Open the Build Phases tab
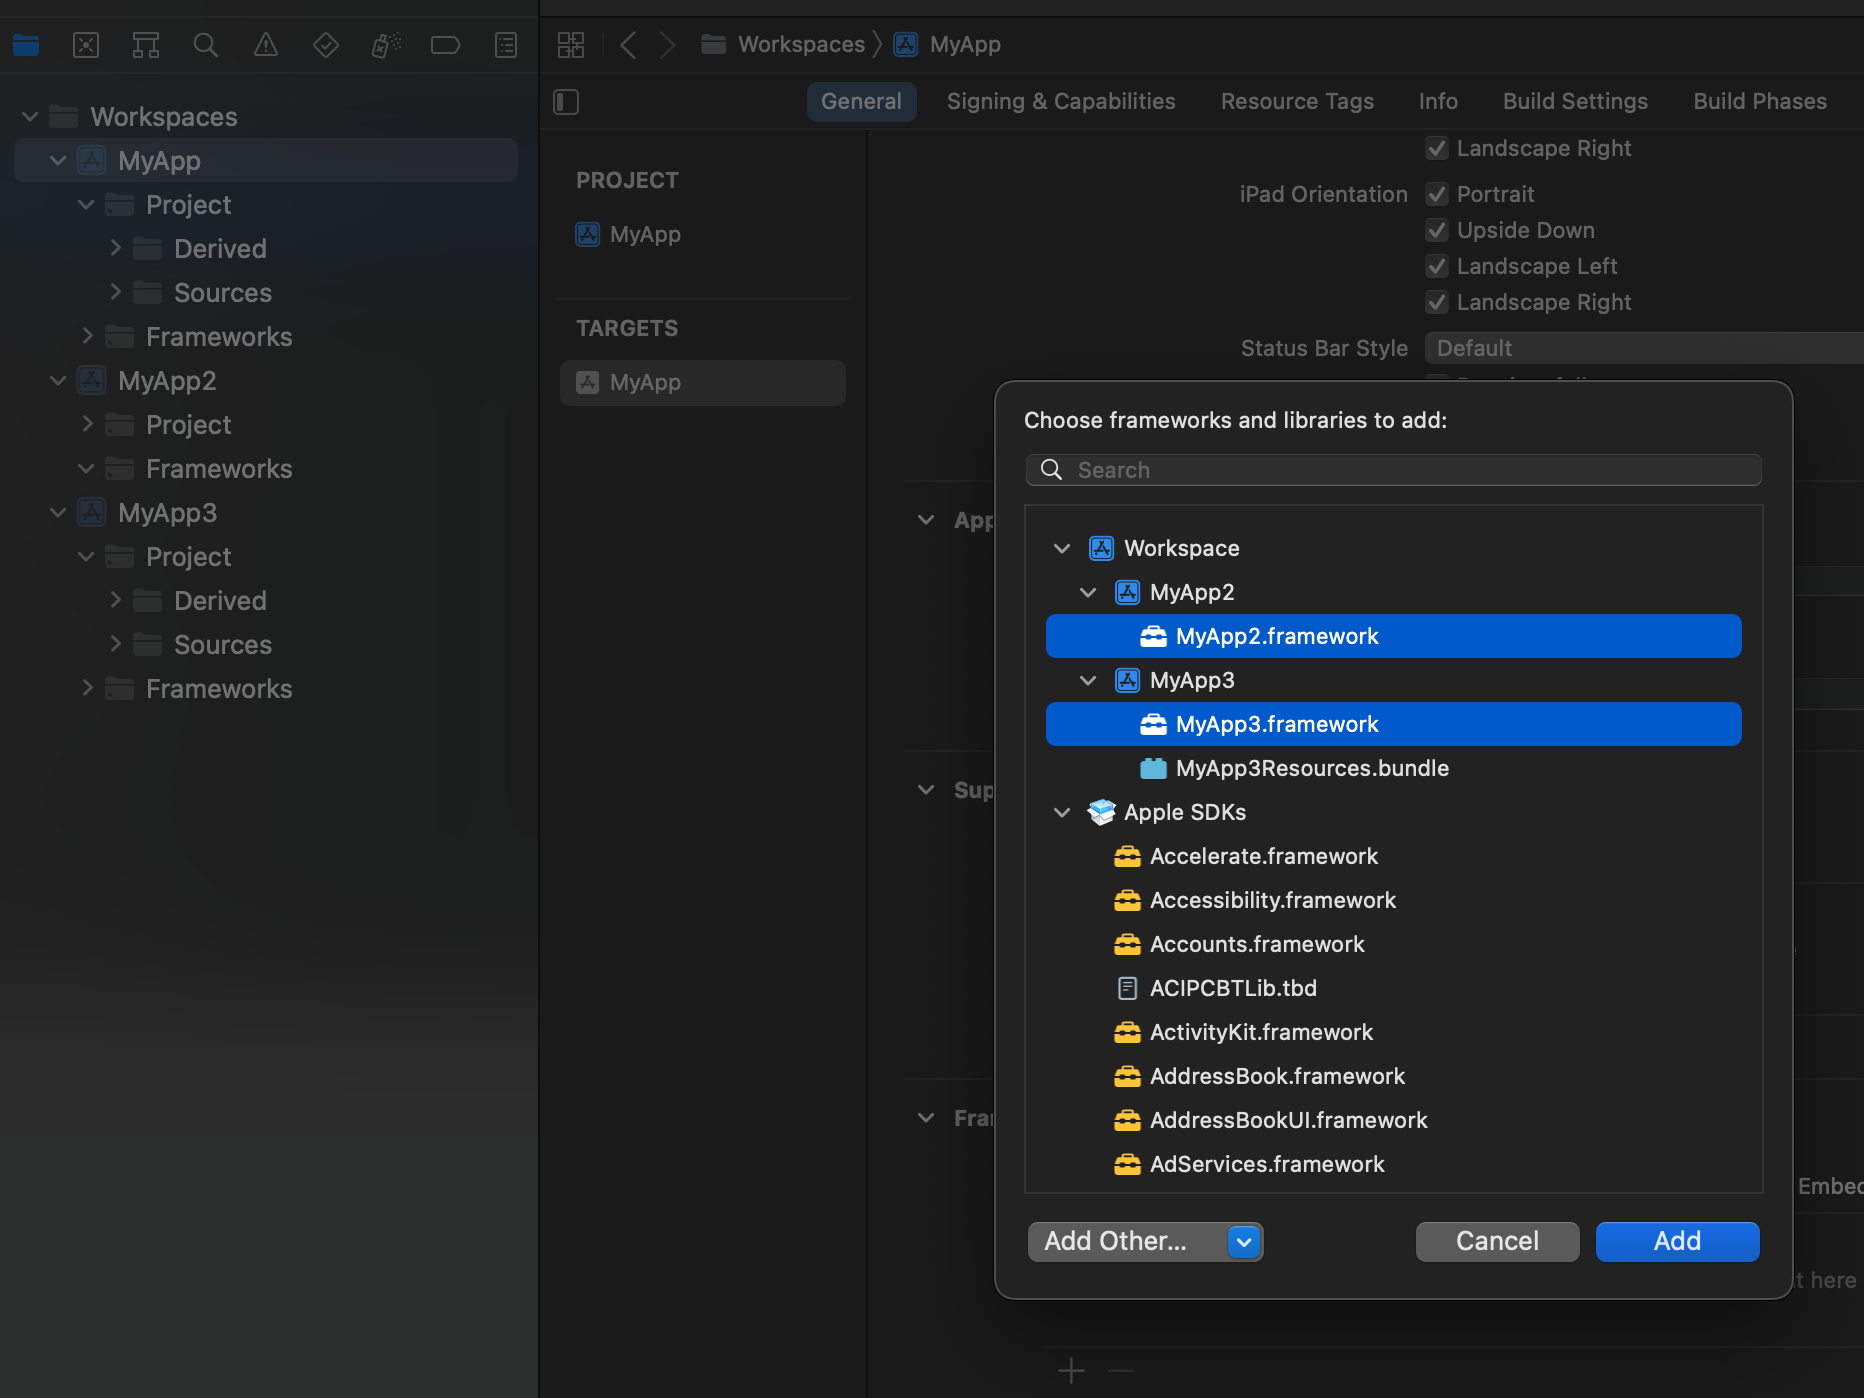The image size is (1864, 1398). (1760, 102)
